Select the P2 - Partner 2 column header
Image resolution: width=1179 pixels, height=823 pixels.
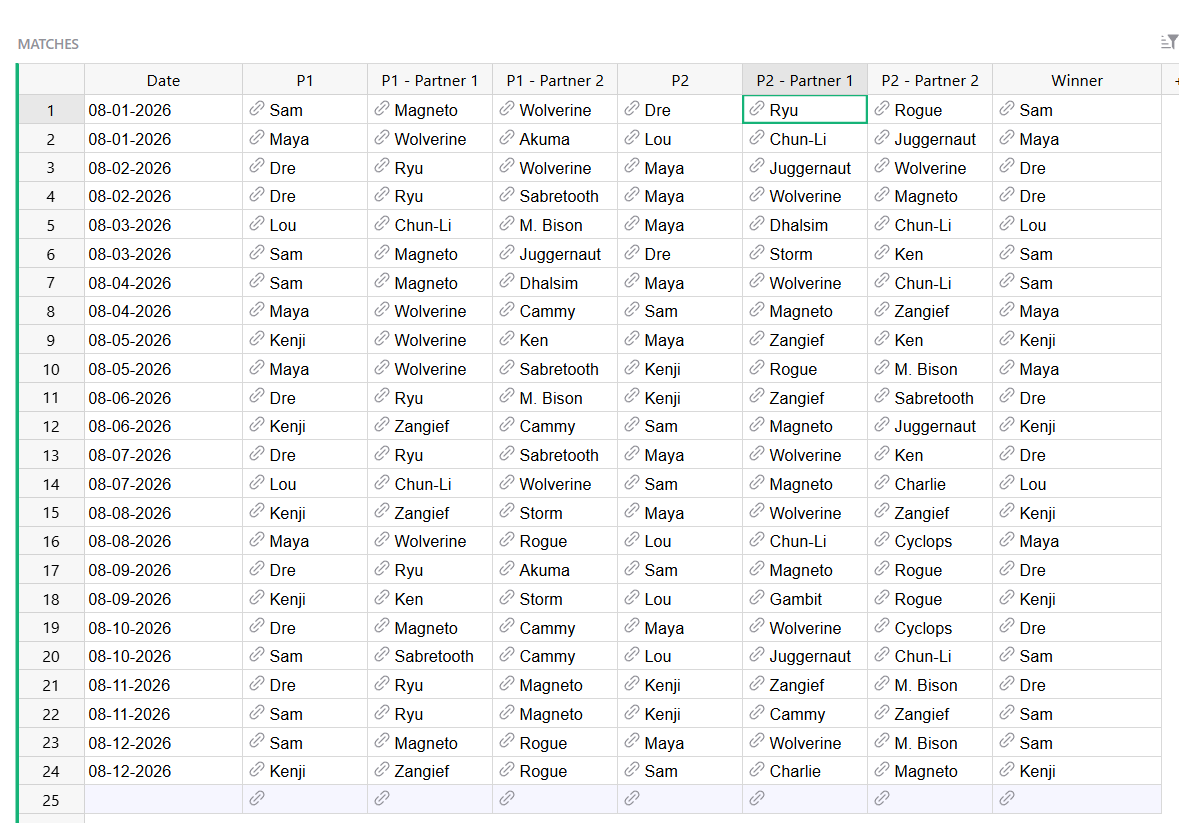[x=930, y=80]
